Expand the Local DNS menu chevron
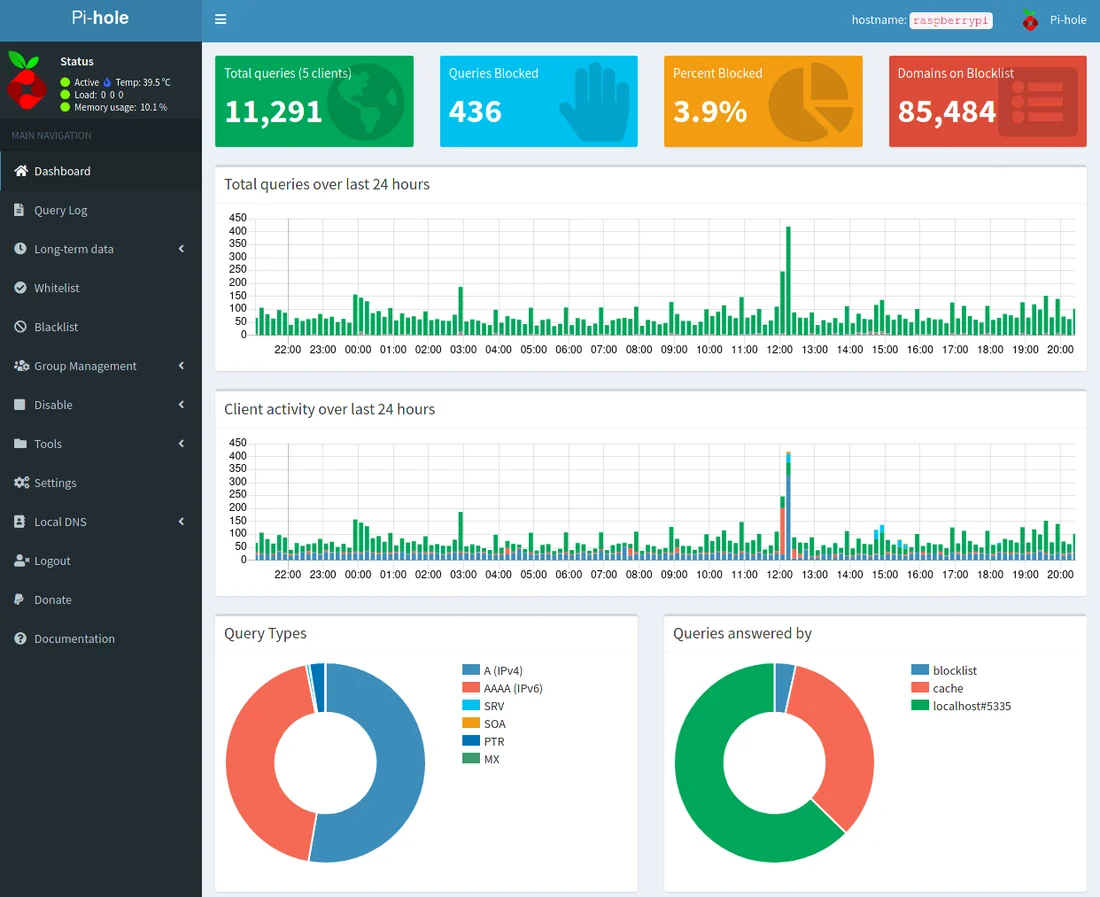The image size is (1100, 897). pyautogui.click(x=182, y=521)
